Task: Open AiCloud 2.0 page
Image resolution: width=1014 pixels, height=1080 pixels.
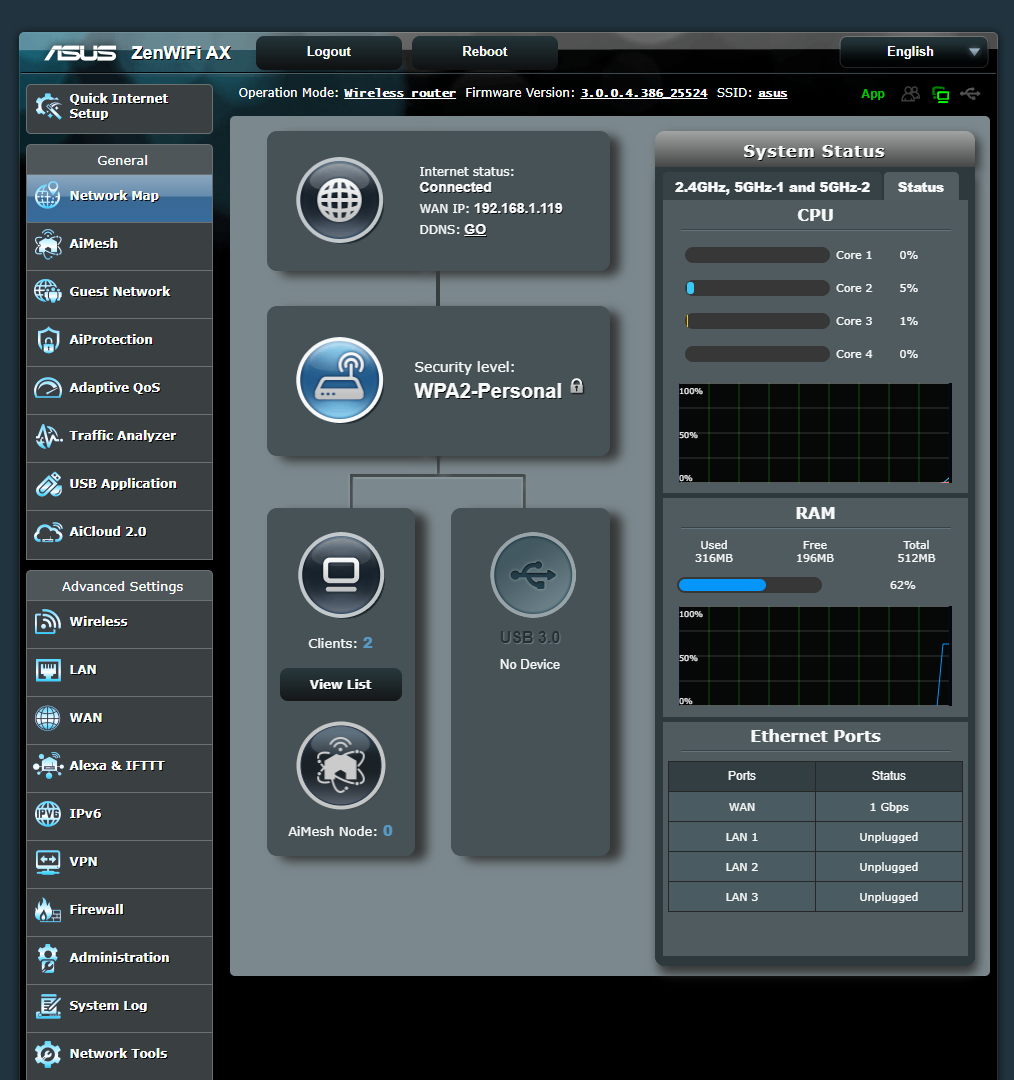Action: (x=119, y=532)
